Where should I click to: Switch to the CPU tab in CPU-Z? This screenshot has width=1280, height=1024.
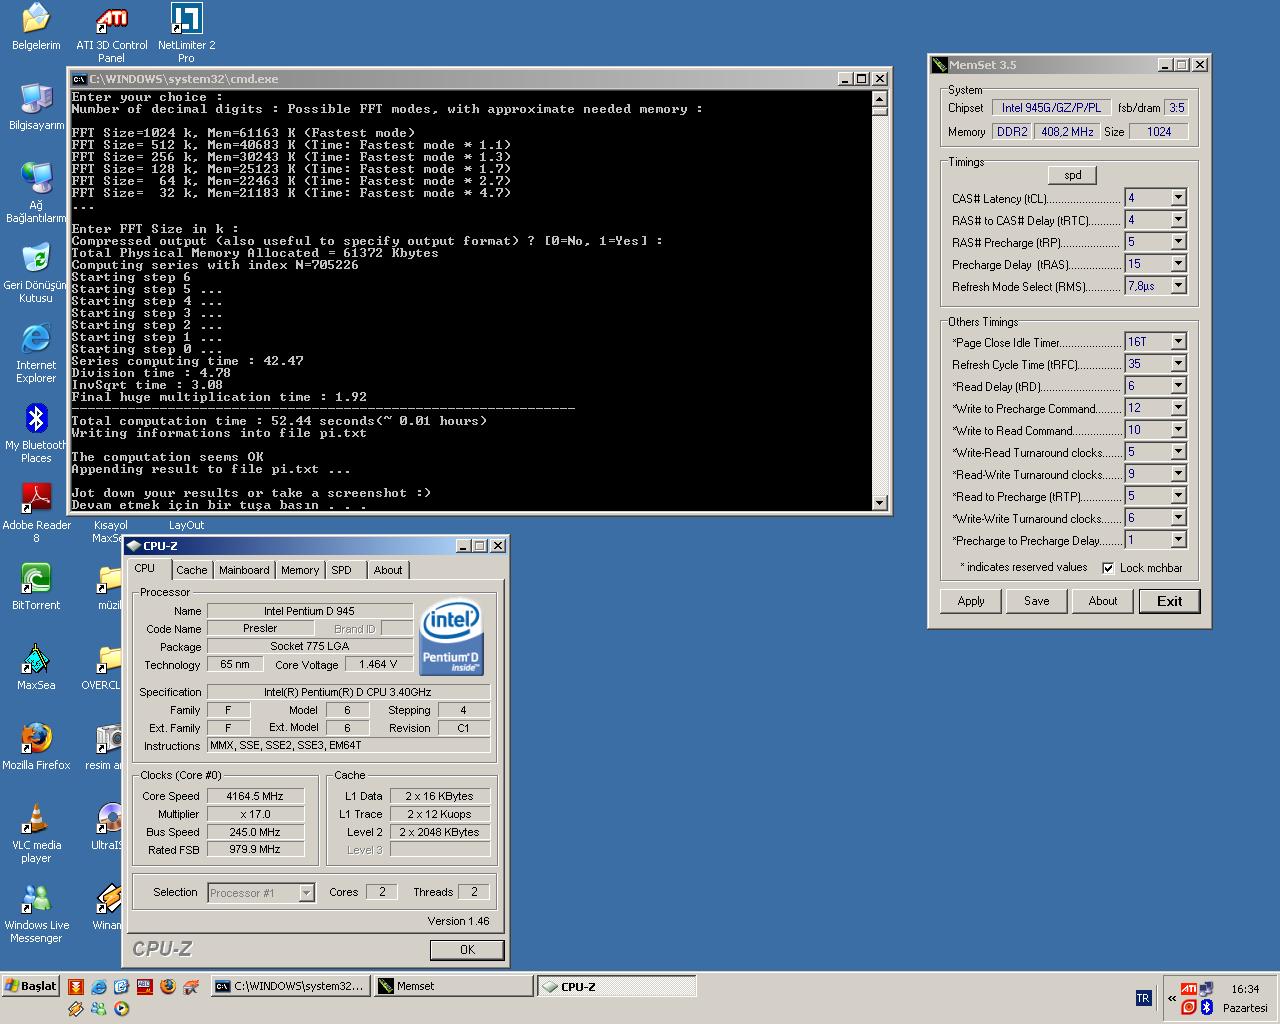(149, 568)
